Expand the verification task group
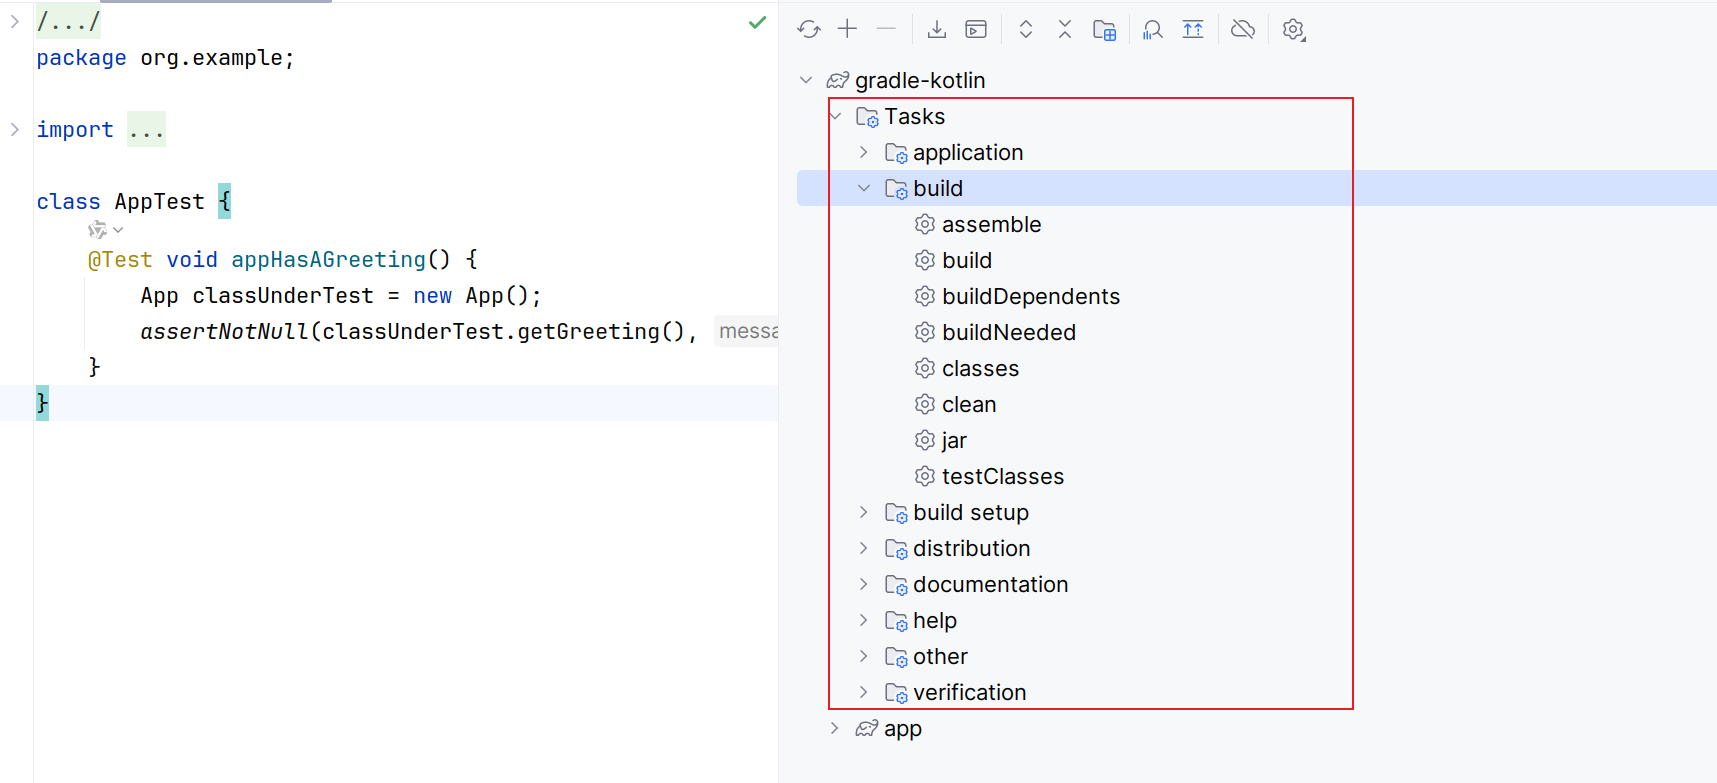 pyautogui.click(x=864, y=692)
